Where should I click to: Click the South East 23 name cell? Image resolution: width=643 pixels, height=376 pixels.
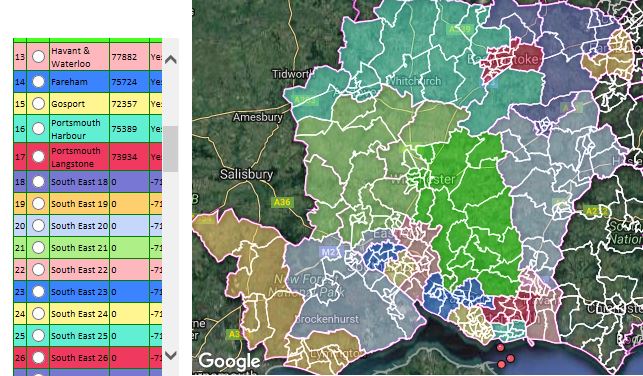pyautogui.click(x=80, y=292)
